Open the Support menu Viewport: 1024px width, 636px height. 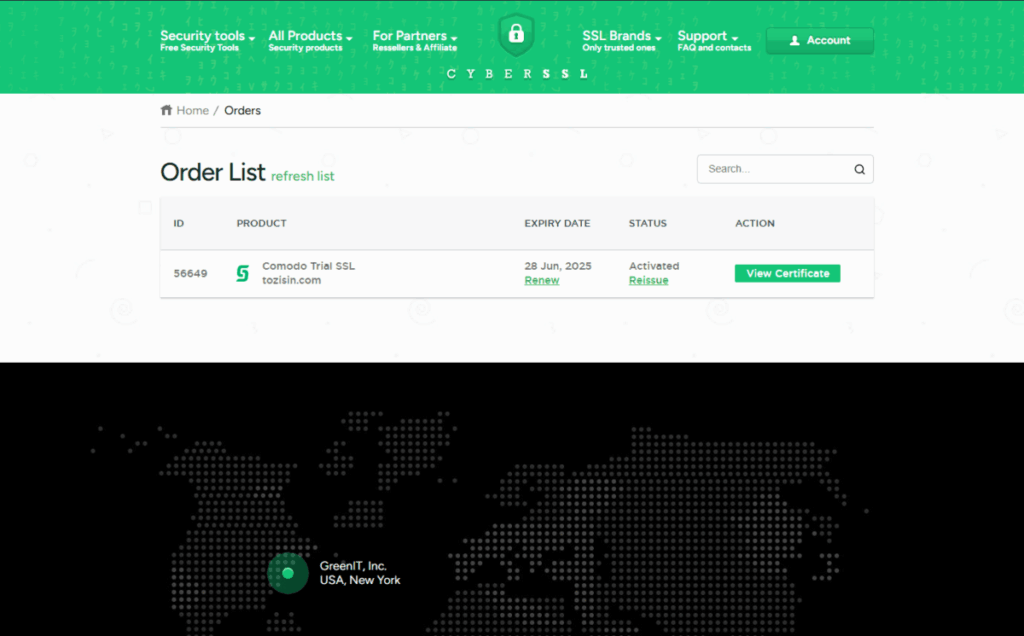(x=714, y=40)
